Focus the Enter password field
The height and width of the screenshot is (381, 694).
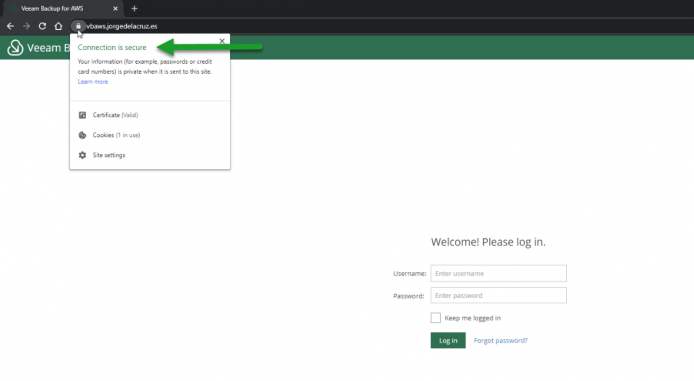point(498,295)
